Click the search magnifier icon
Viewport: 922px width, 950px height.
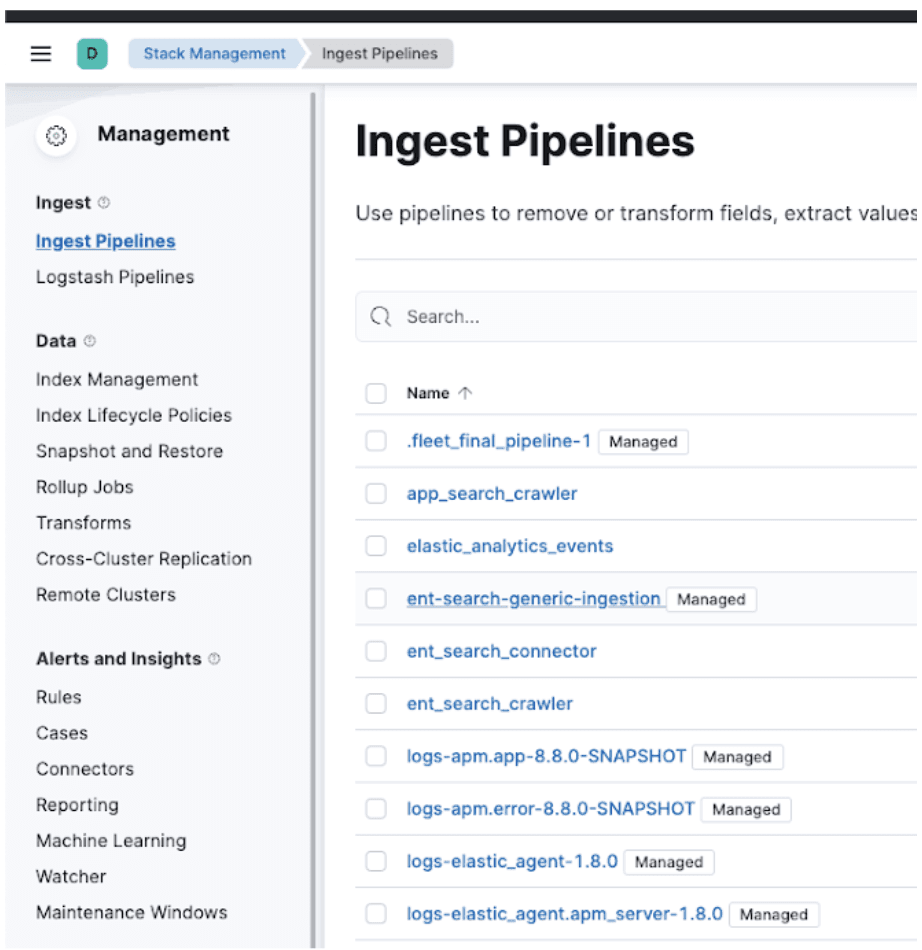(380, 316)
